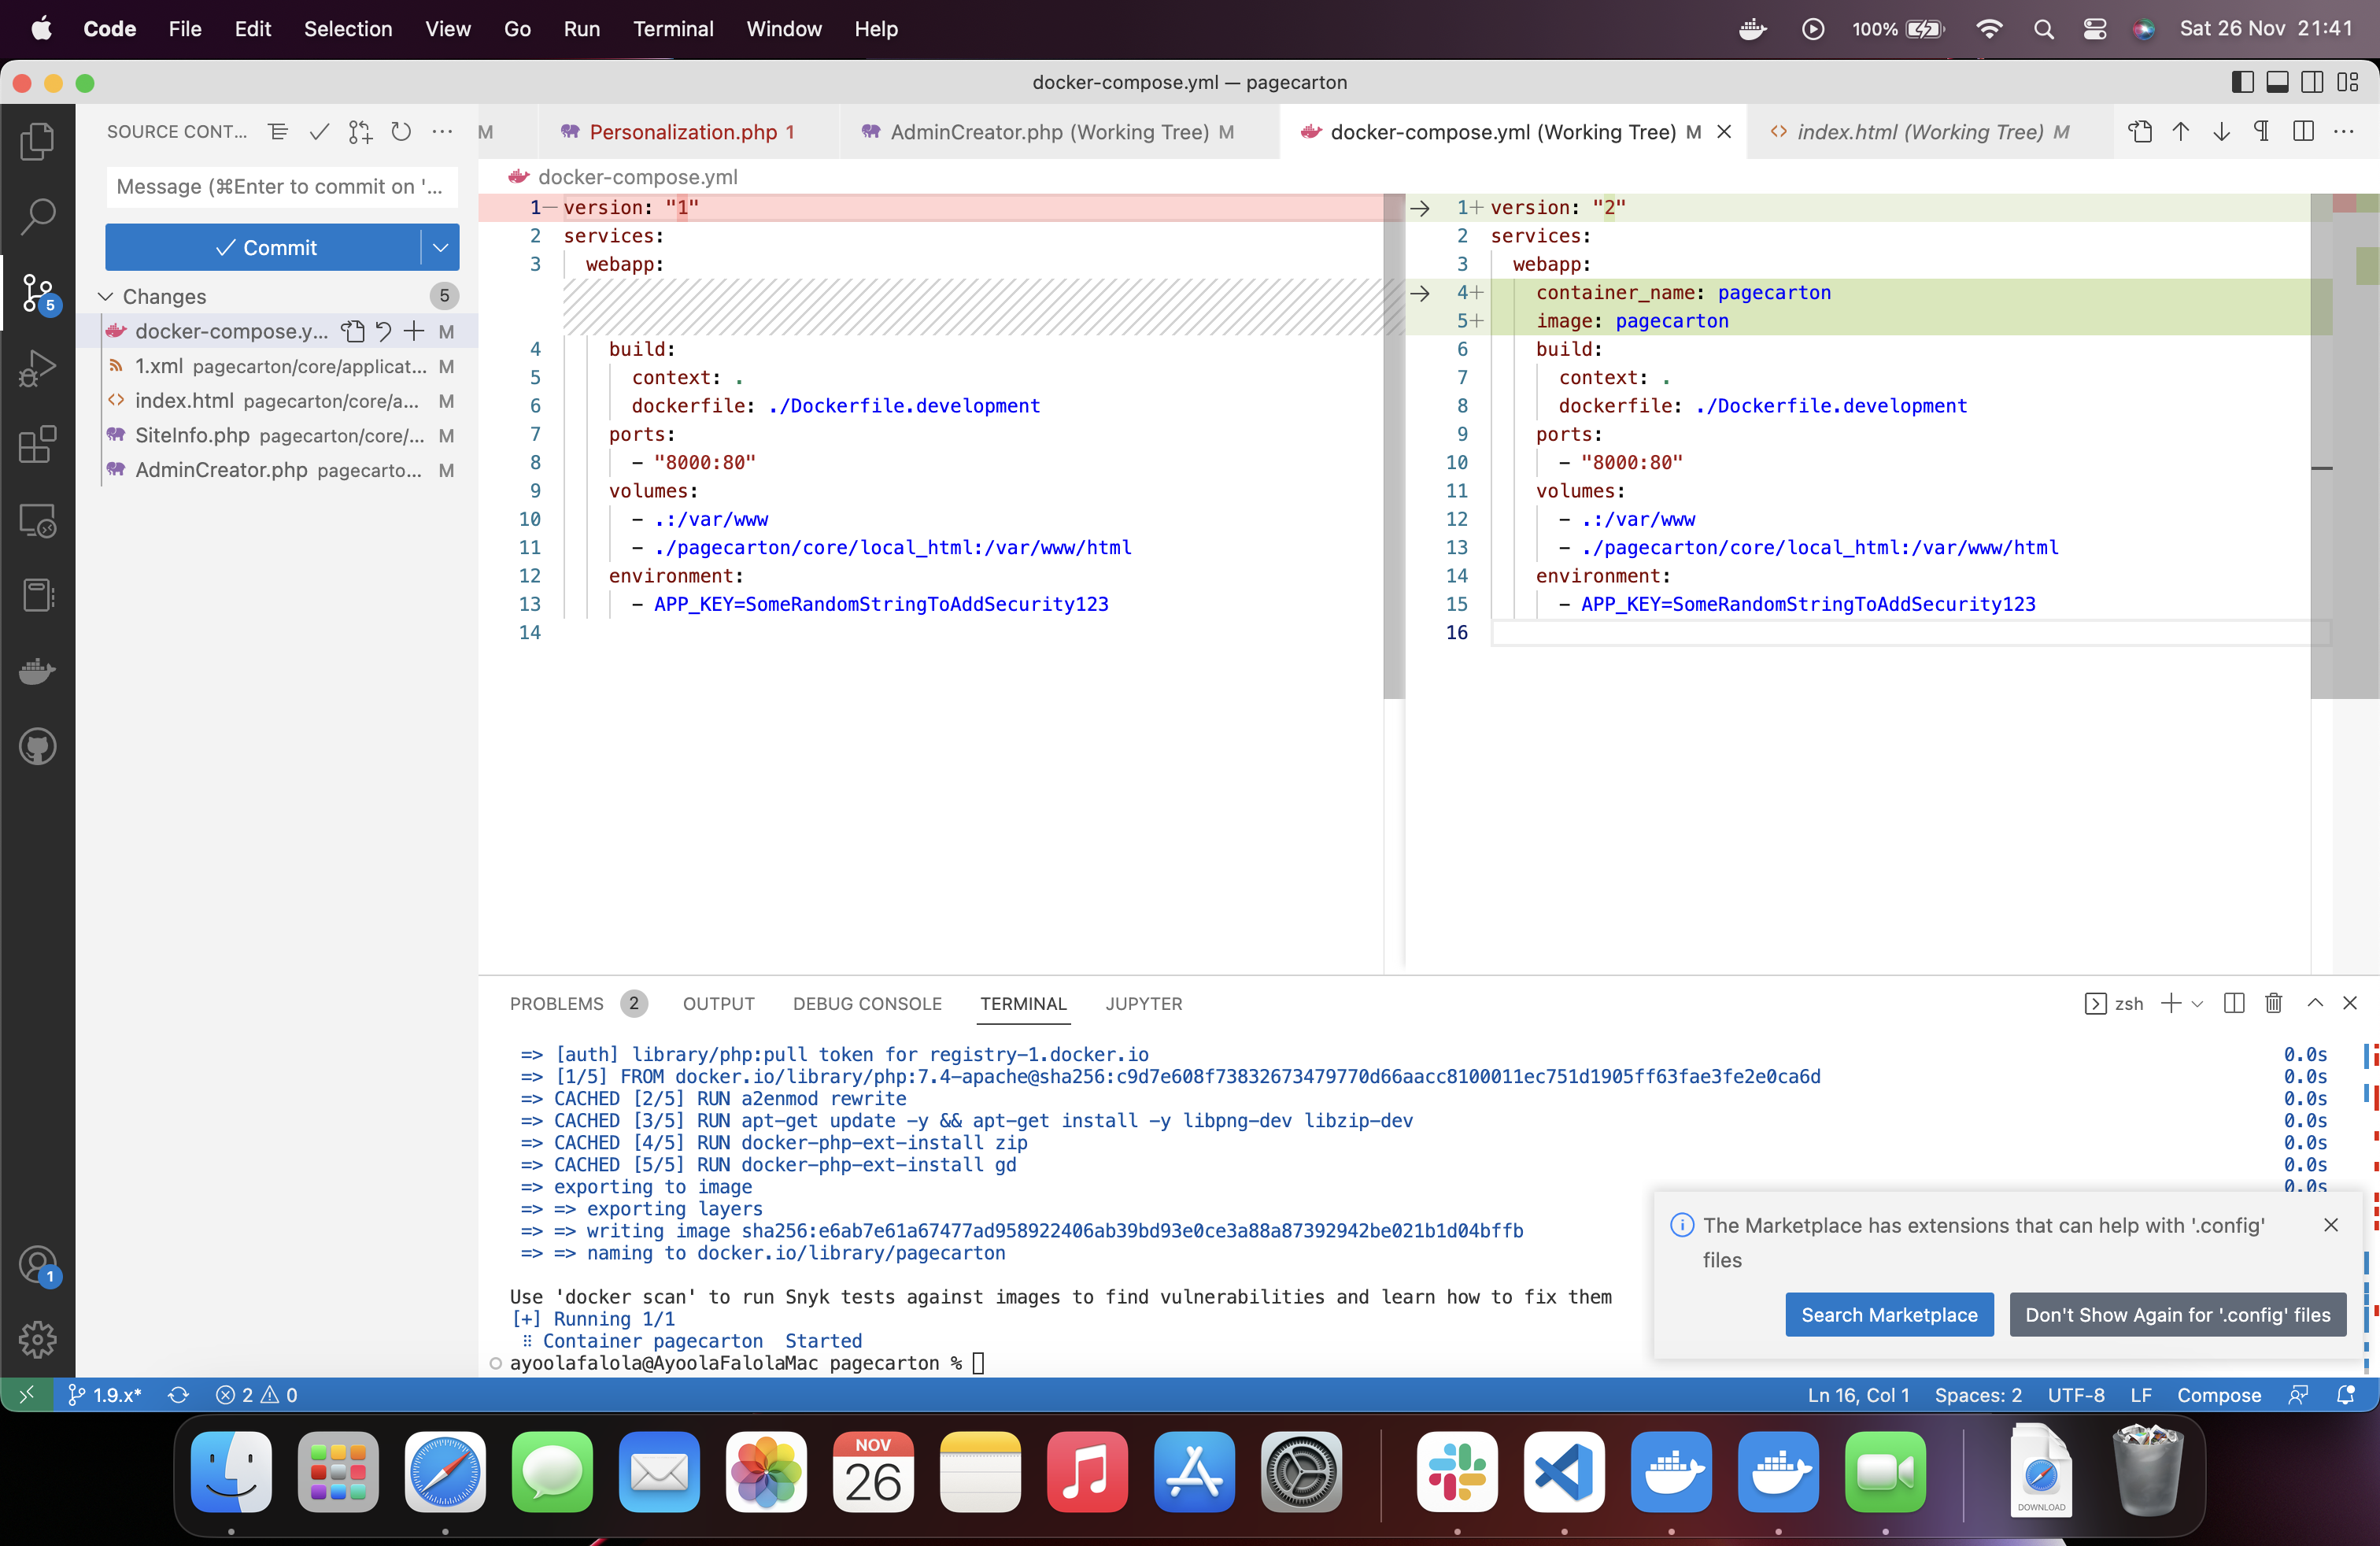Toggle the inline view of the diff editor
The height and width of the screenshot is (1546, 2380).
pyautogui.click(x=2303, y=132)
